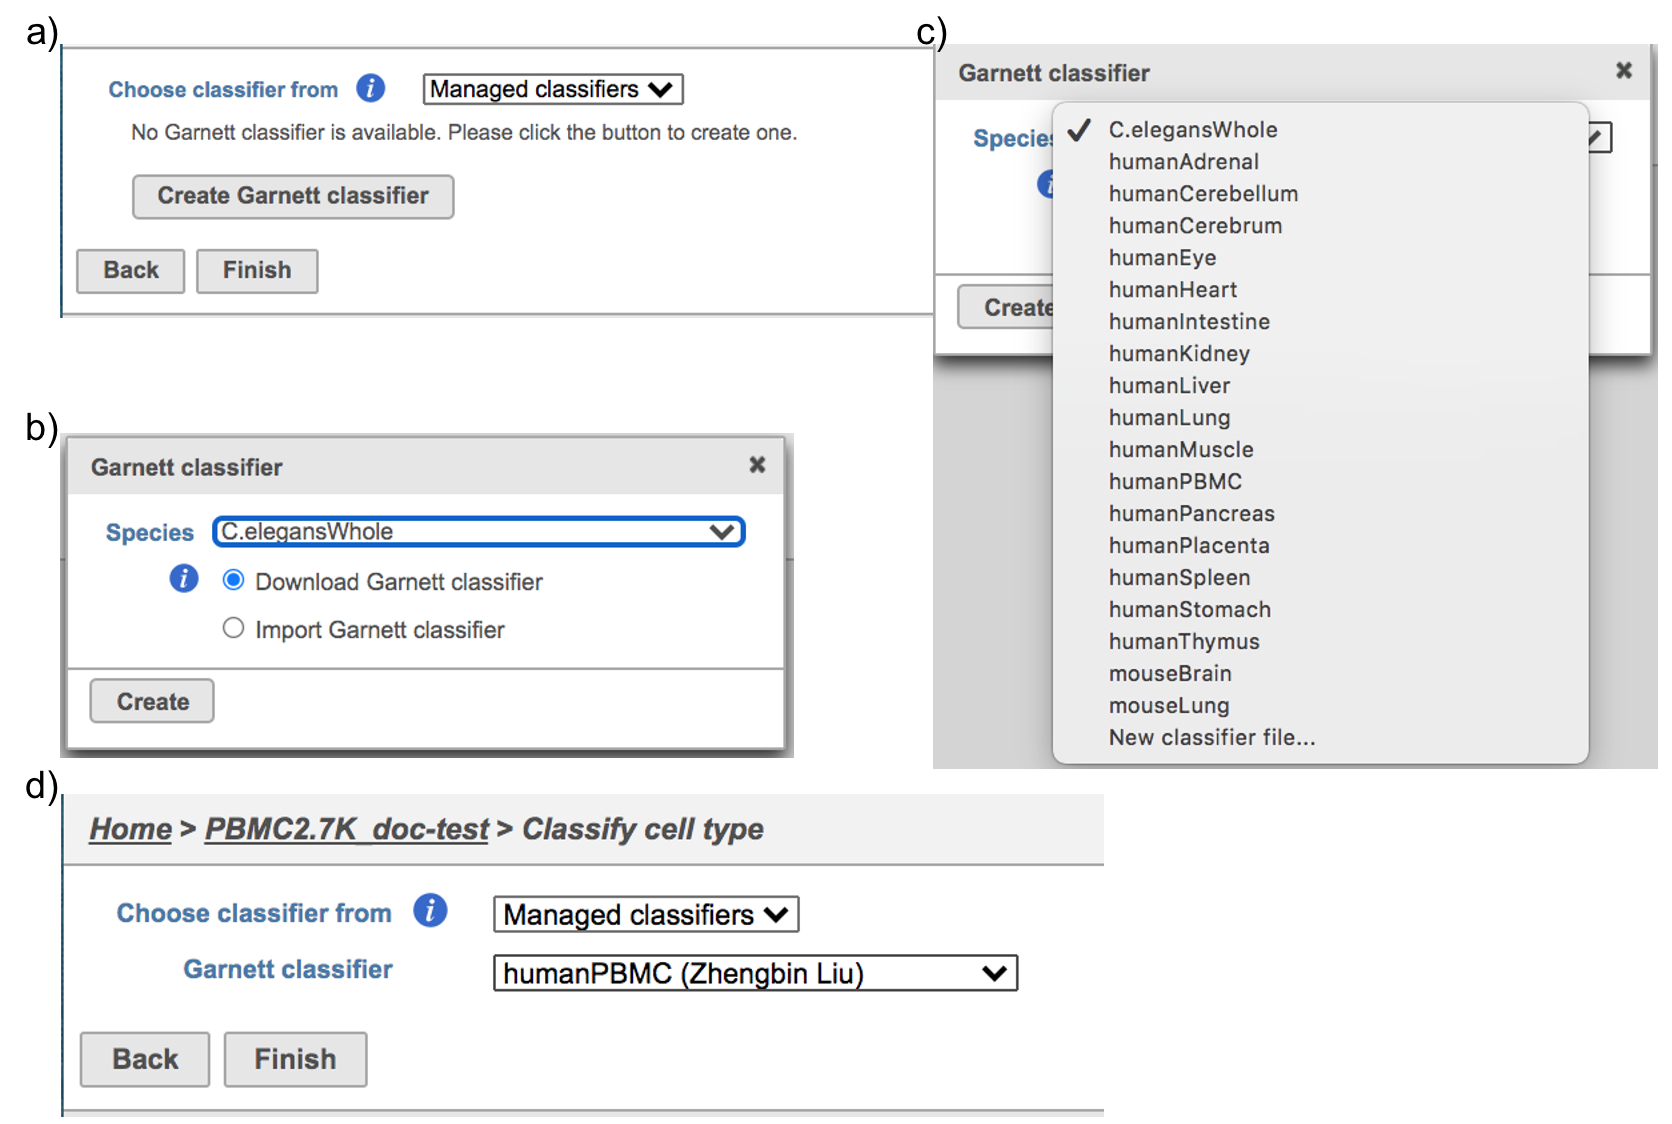Open the humanPBMC (Zhengbin Liu) classifier dropdown
The image size is (1672, 1124).
(754, 973)
